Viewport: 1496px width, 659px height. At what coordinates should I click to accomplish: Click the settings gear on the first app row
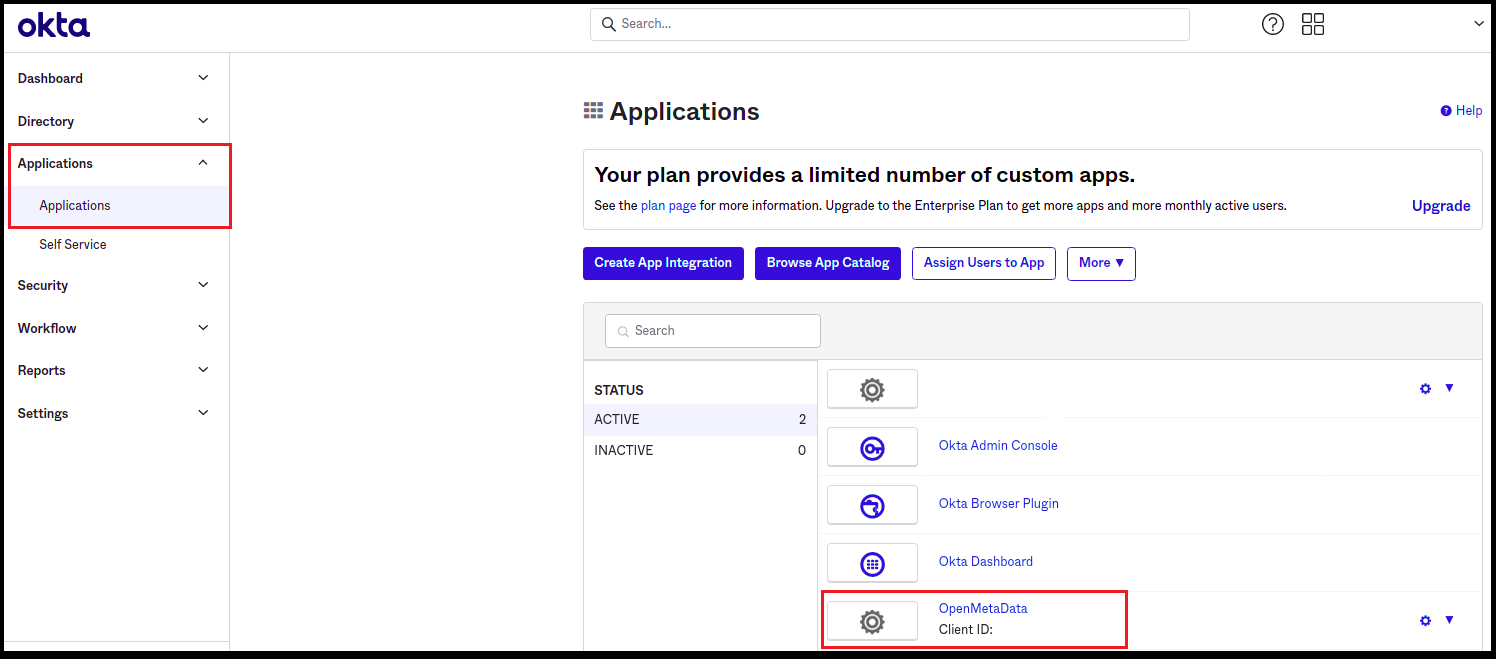coord(1424,388)
